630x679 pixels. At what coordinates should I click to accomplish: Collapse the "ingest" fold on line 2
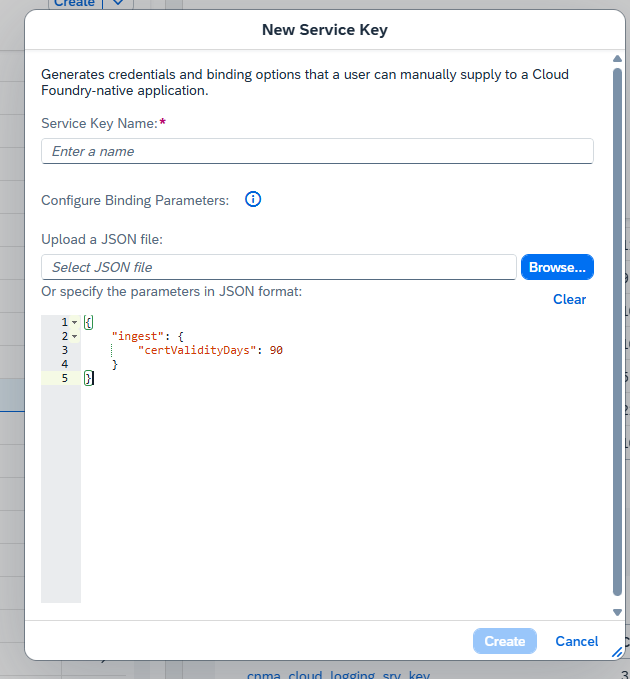[x=74, y=336]
